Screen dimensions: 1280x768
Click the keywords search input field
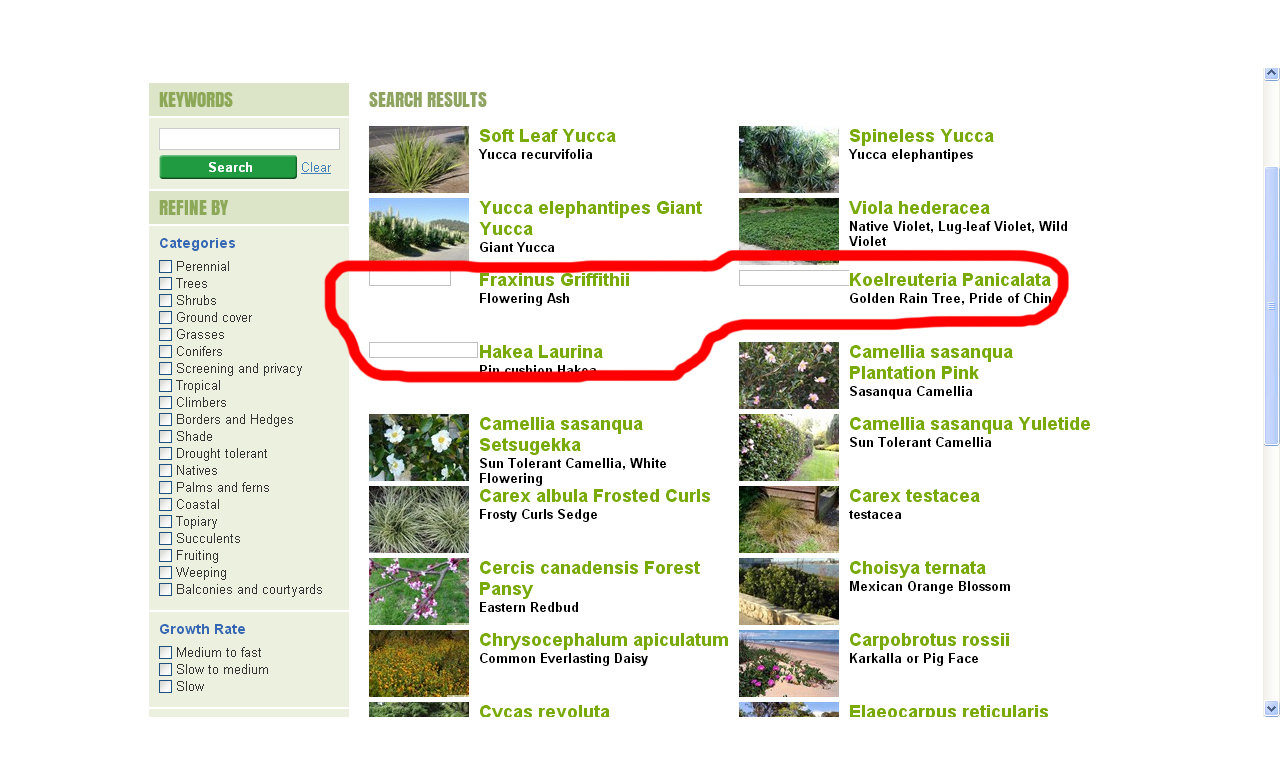249,139
